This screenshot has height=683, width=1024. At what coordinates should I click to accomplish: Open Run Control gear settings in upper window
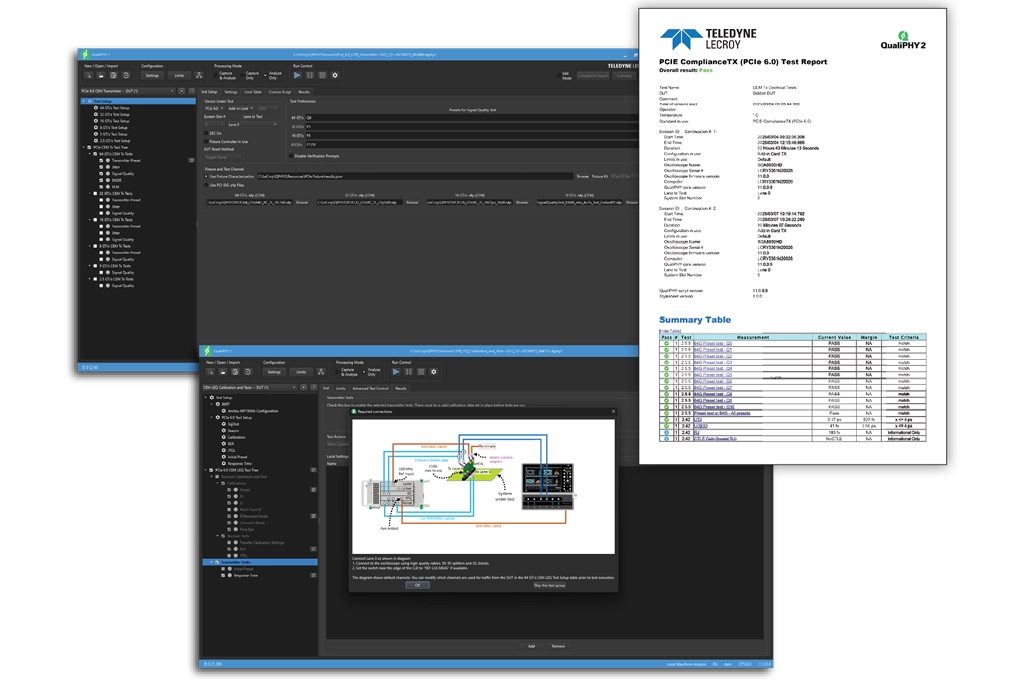point(335,75)
